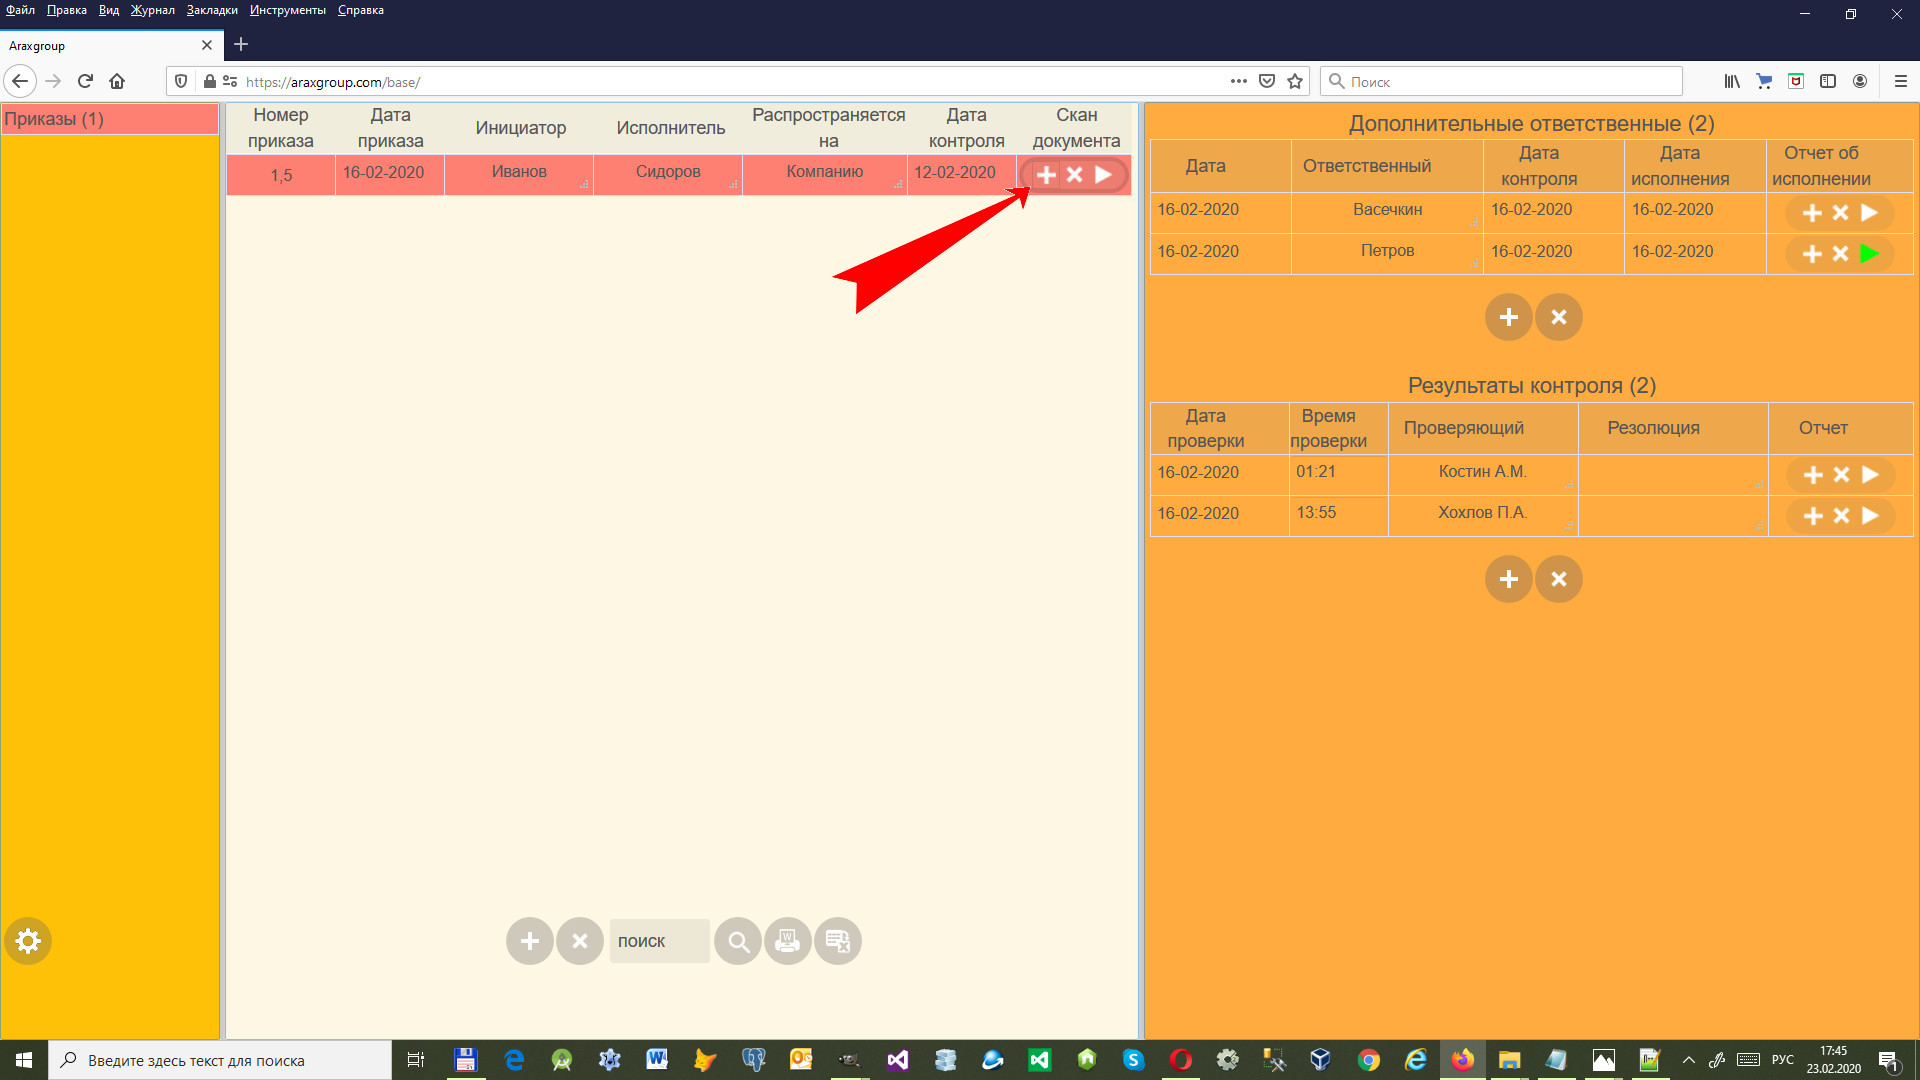Open the Инструменты menu
The image size is (1920, 1080).
click(288, 10)
